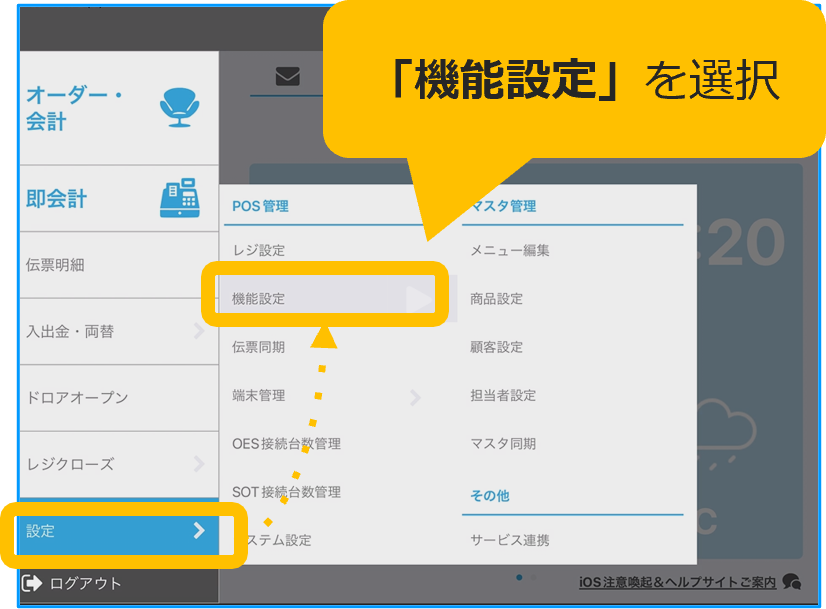This screenshot has width=826, height=609.
Task: Click the envelope mail icon
Action: pos(287,77)
